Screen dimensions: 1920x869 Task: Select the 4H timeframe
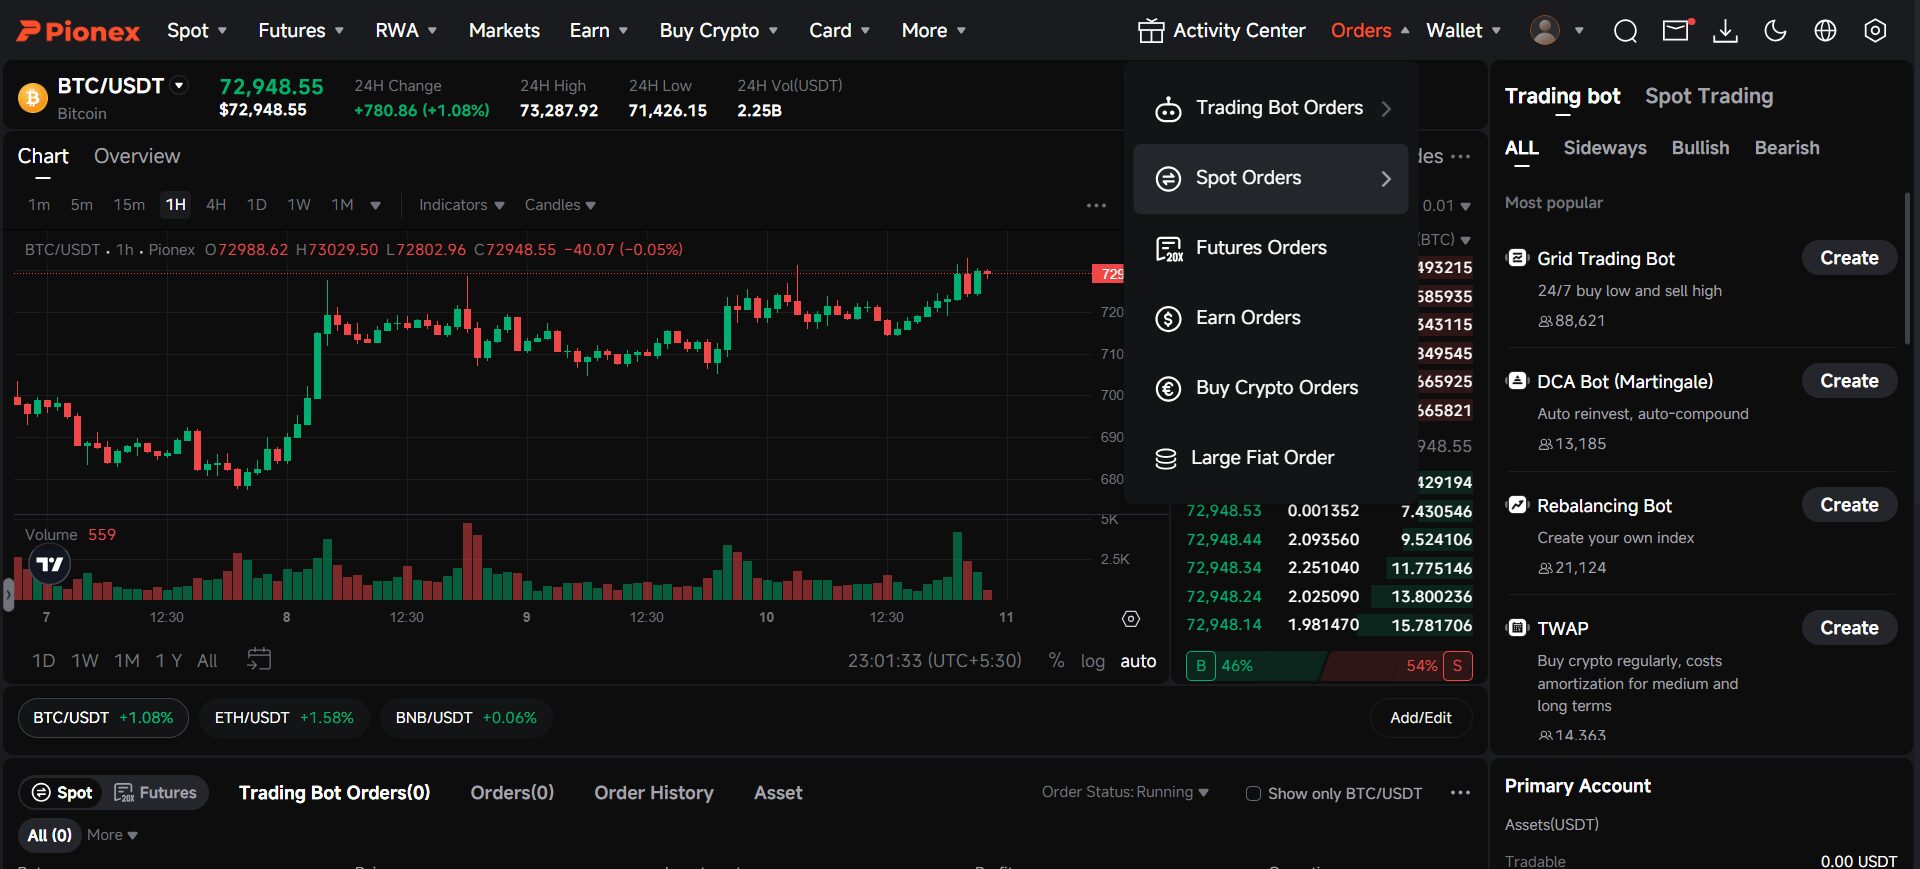click(x=216, y=205)
